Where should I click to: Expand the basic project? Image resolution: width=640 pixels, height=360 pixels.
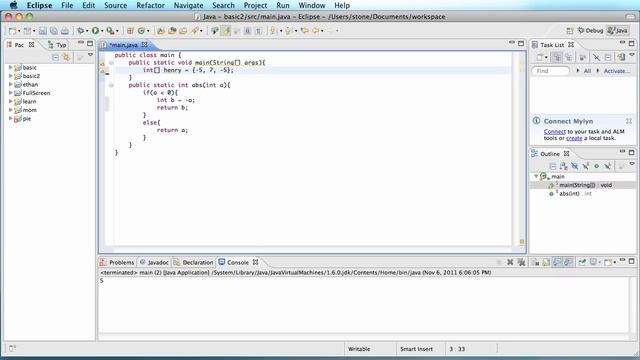coord(11,67)
